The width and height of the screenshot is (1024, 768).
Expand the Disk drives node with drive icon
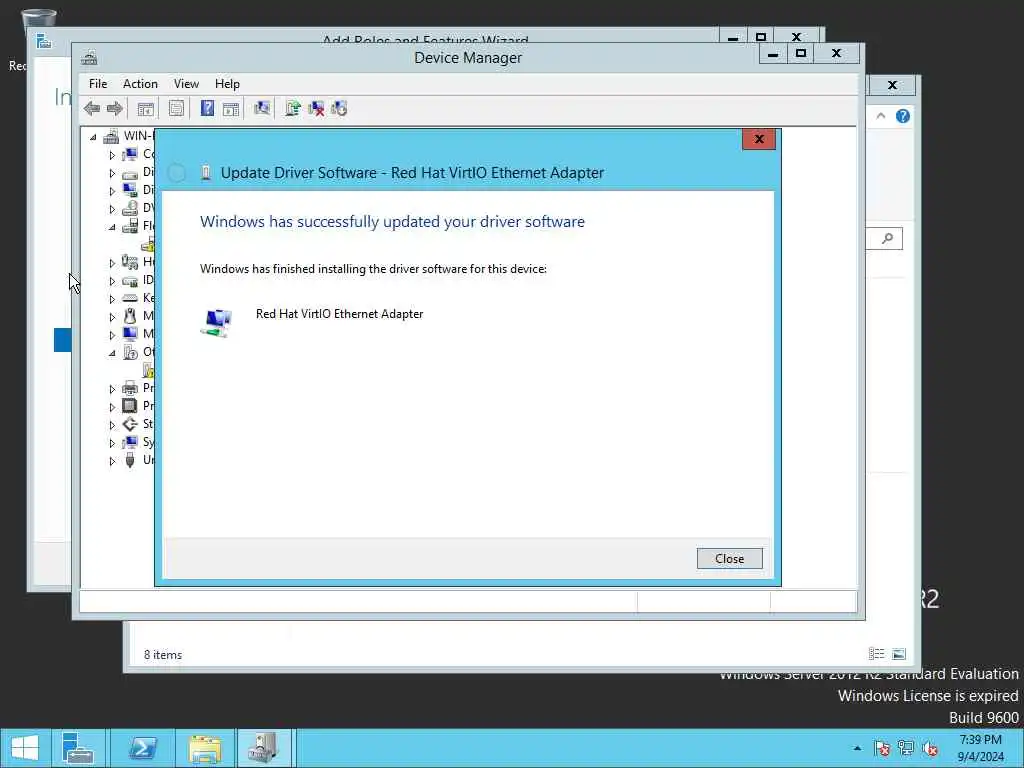pos(112,173)
